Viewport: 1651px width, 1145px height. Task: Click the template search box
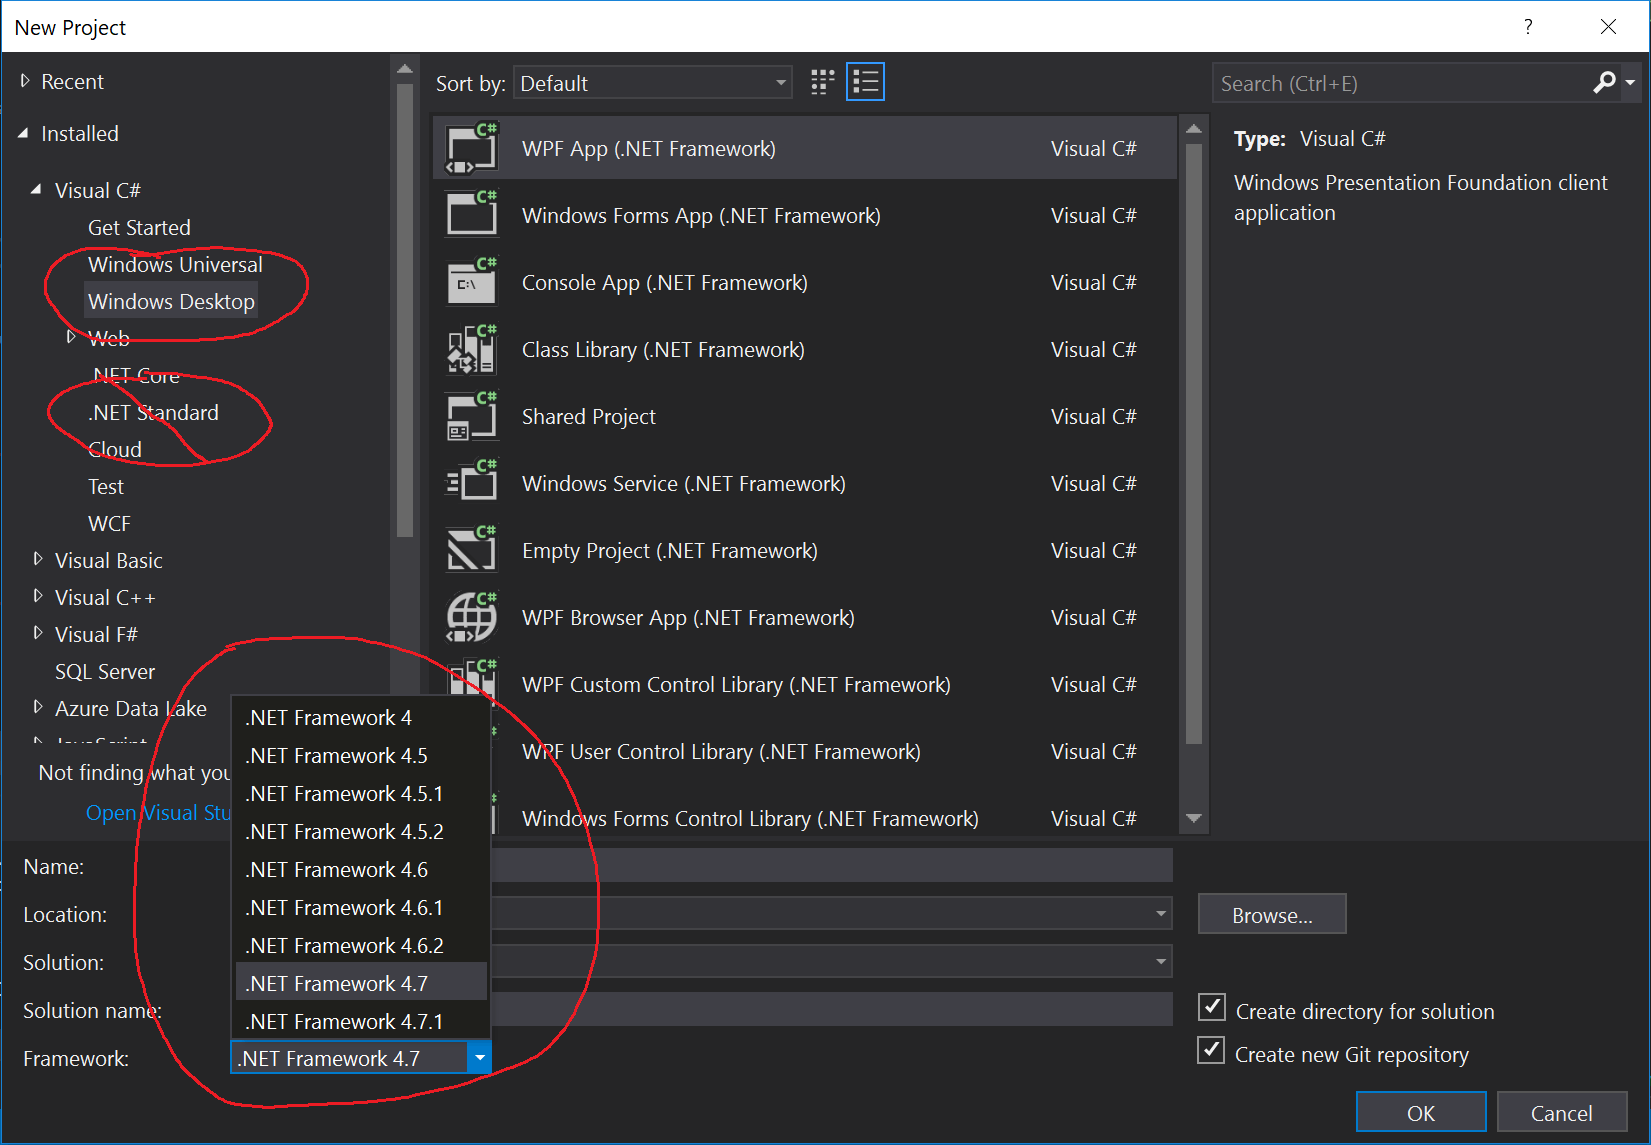click(1400, 83)
